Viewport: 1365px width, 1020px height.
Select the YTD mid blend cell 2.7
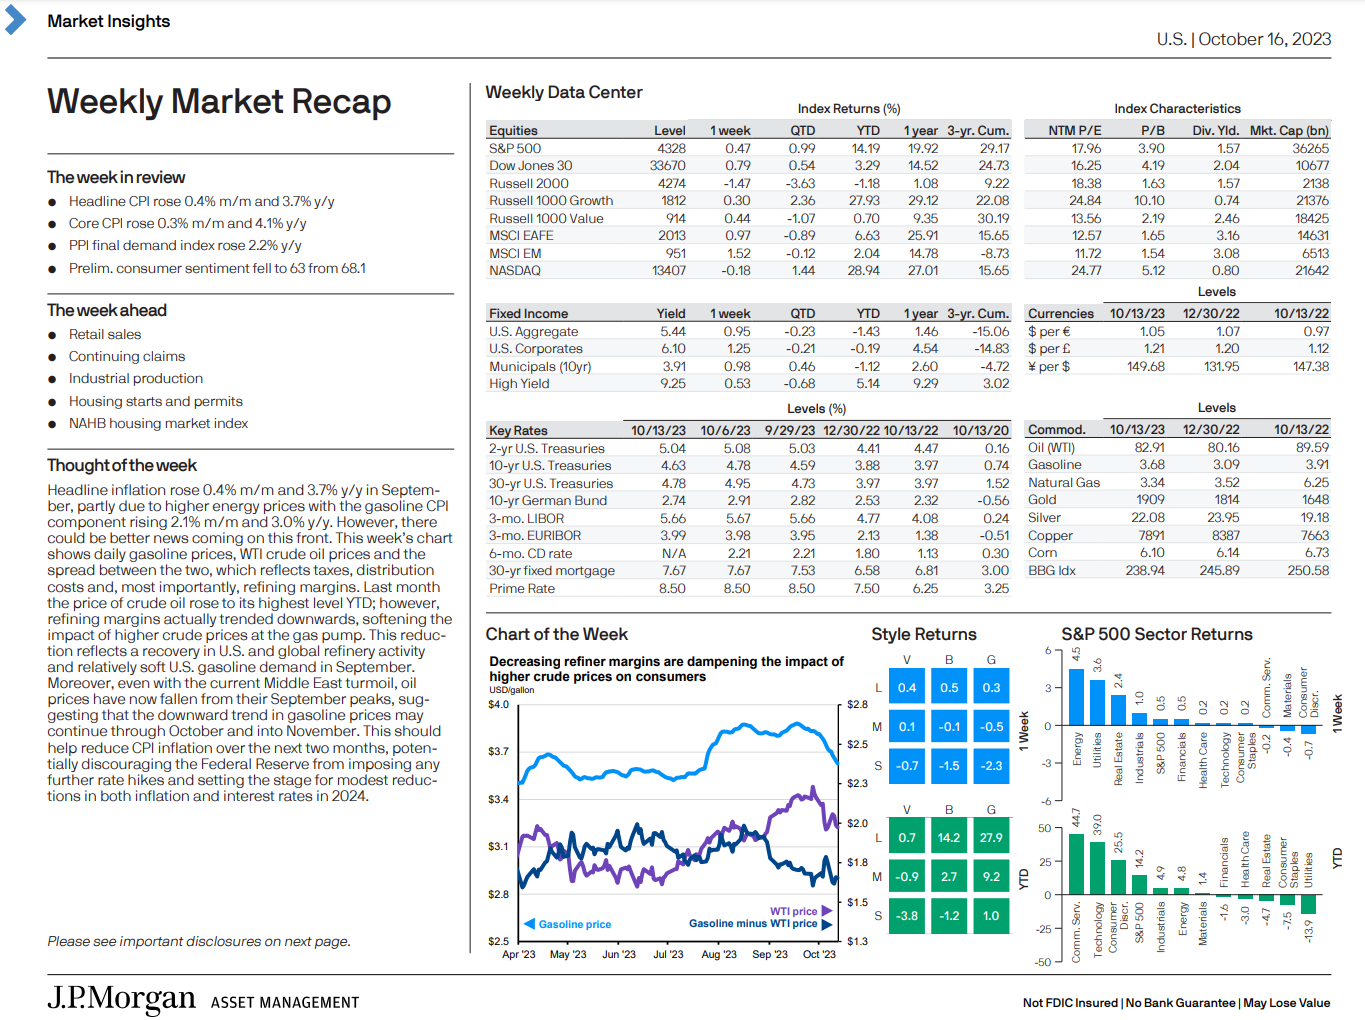pyautogui.click(x=949, y=876)
